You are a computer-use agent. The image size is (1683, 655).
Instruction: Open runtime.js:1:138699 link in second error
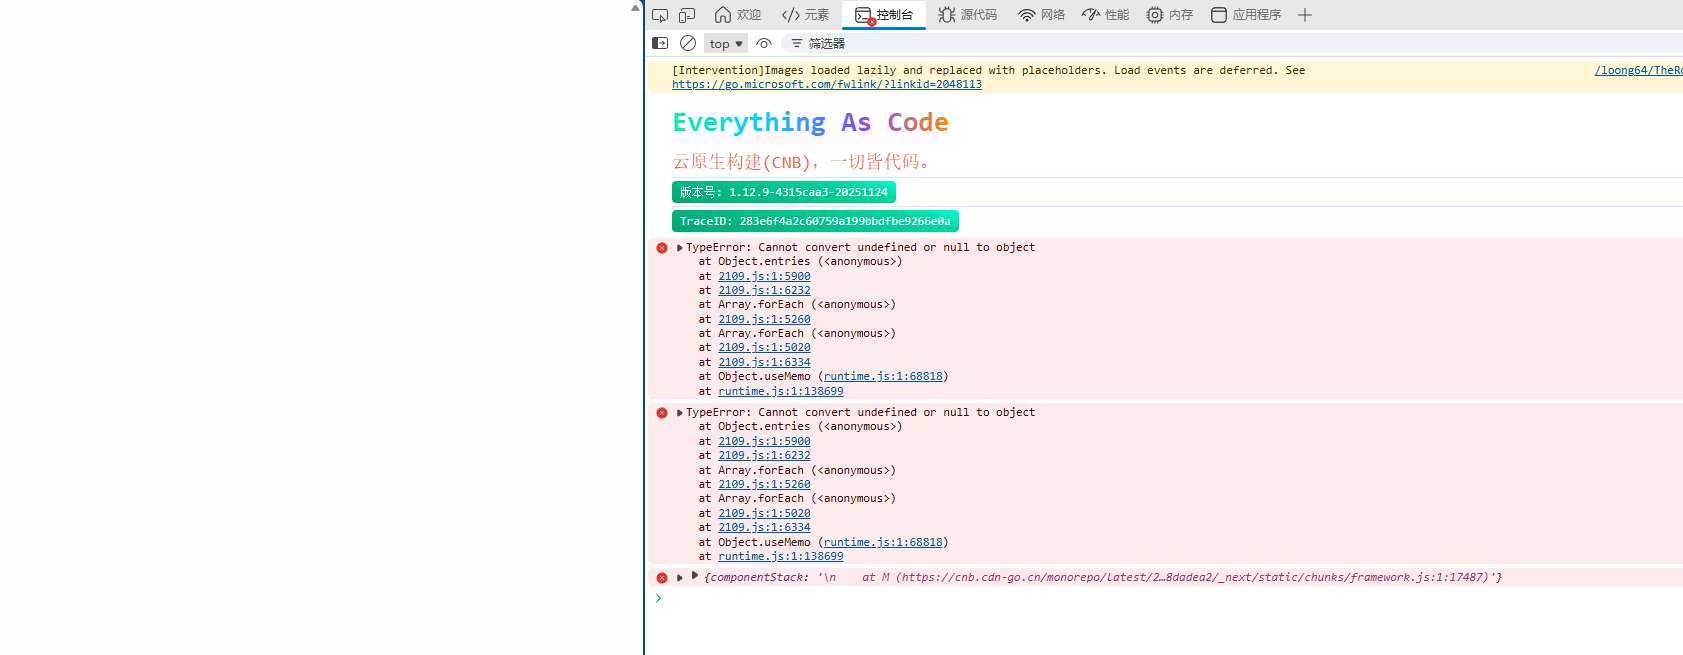pyautogui.click(x=780, y=557)
